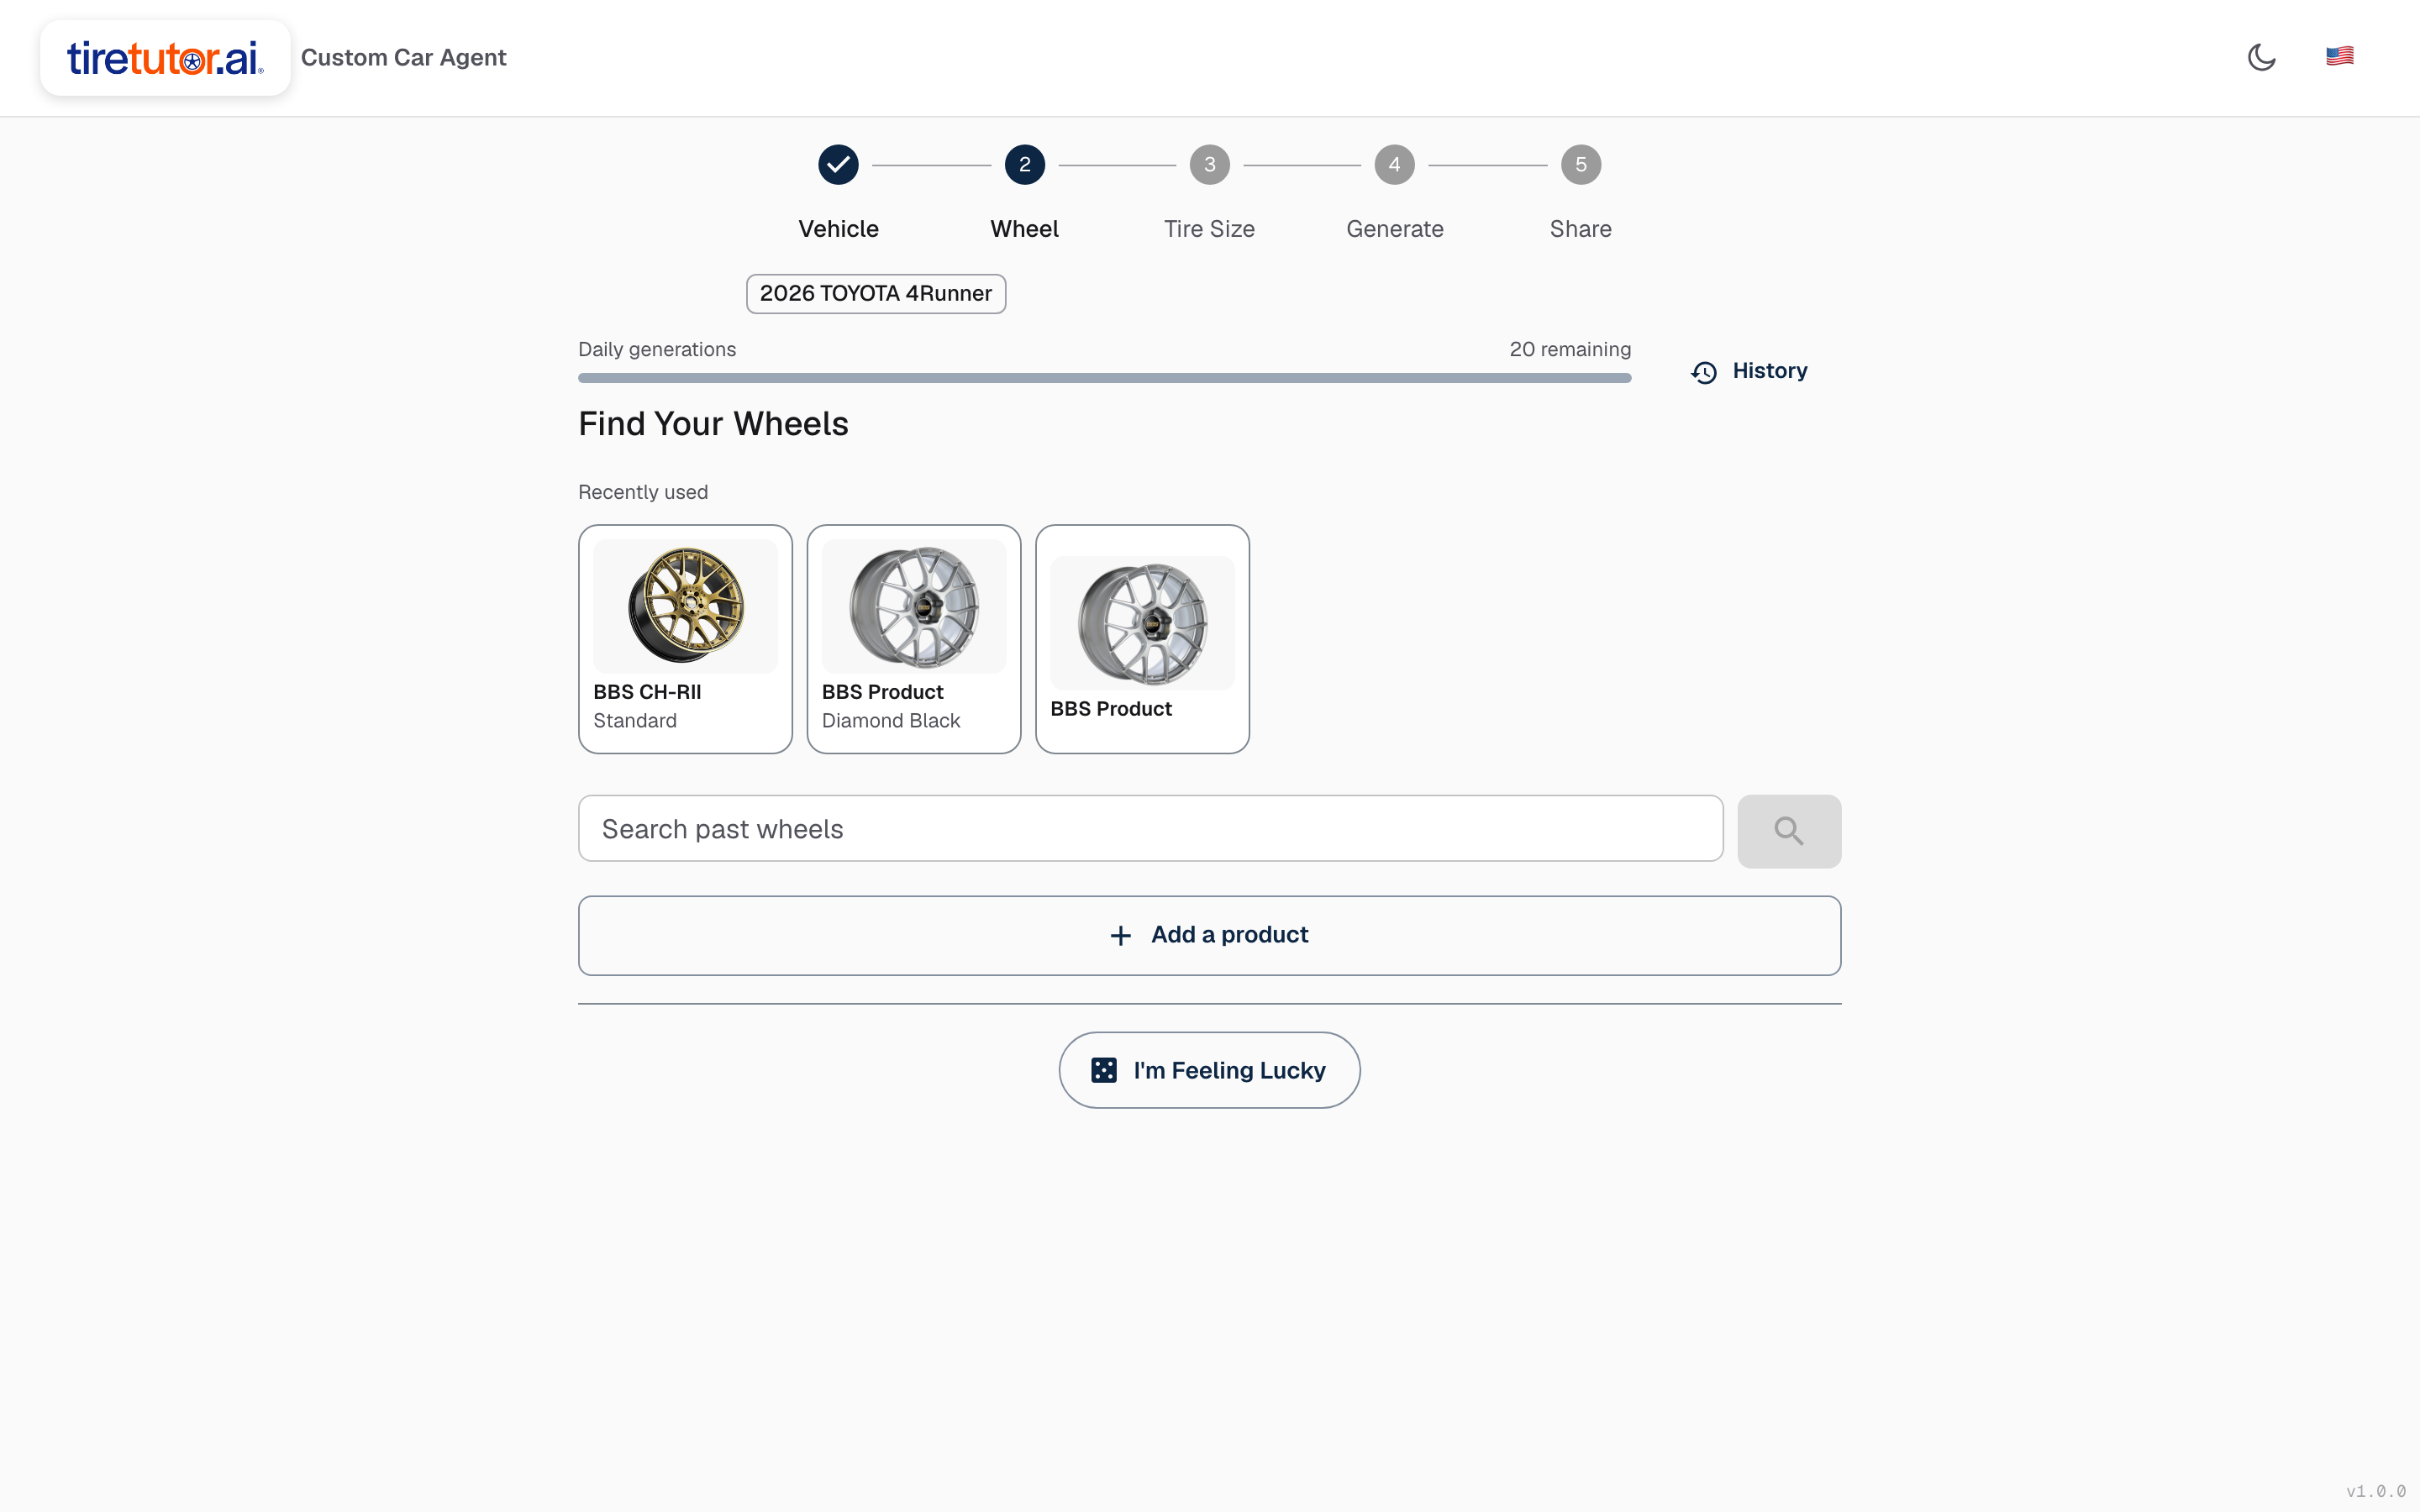Click the v1.0.0 version label

click(2376, 1491)
